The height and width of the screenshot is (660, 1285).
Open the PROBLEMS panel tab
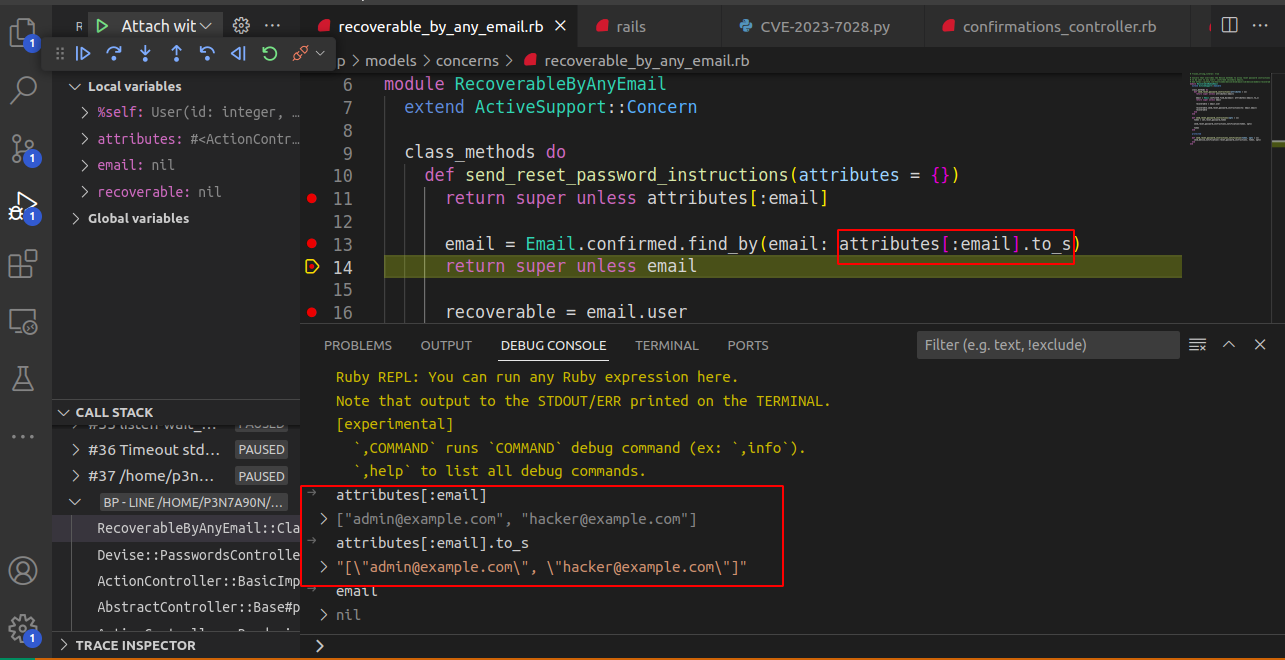358,345
